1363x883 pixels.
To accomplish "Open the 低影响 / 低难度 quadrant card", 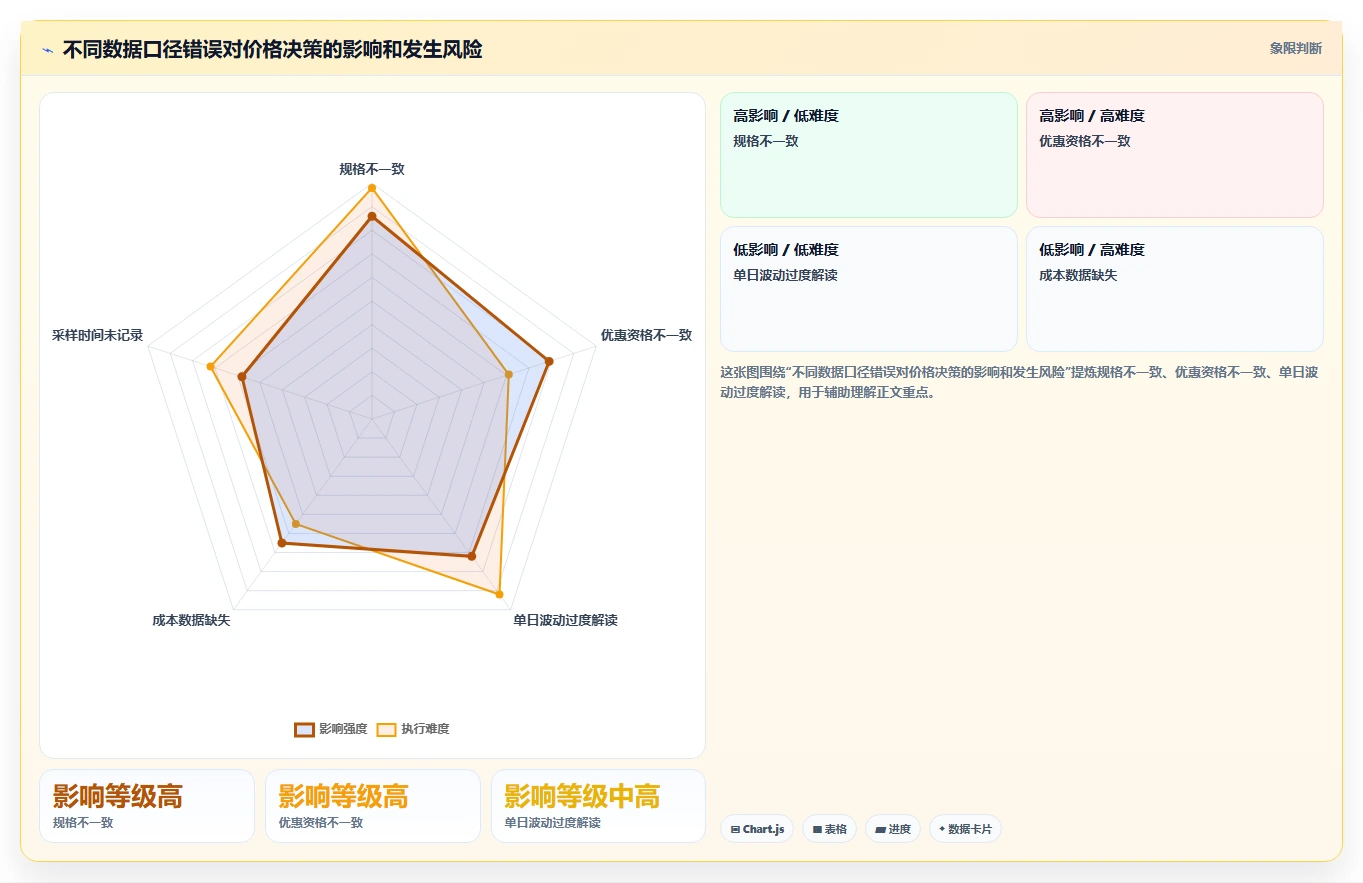I will 869,289.
